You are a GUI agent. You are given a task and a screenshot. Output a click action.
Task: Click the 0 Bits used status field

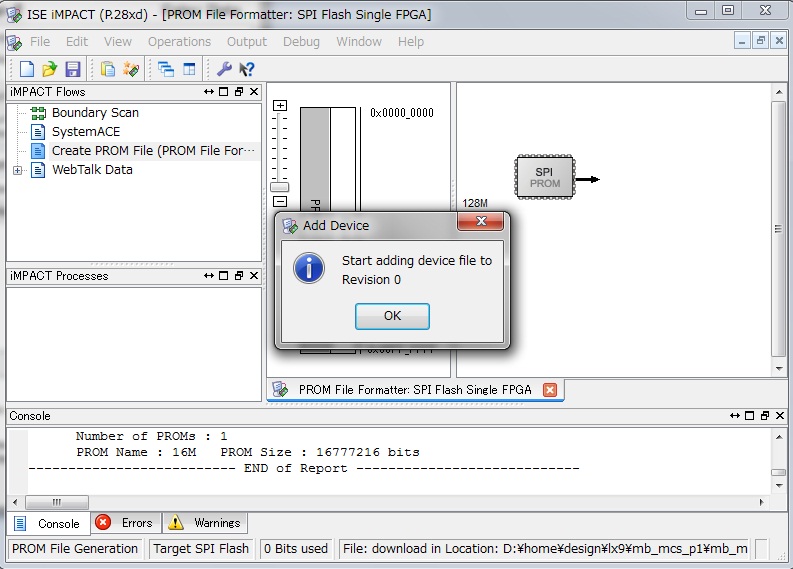[296, 549]
